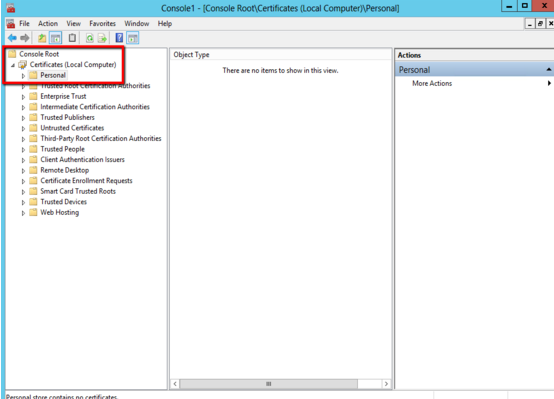
Task: Expand the Enterprise Trust node
Action: (x=23, y=97)
